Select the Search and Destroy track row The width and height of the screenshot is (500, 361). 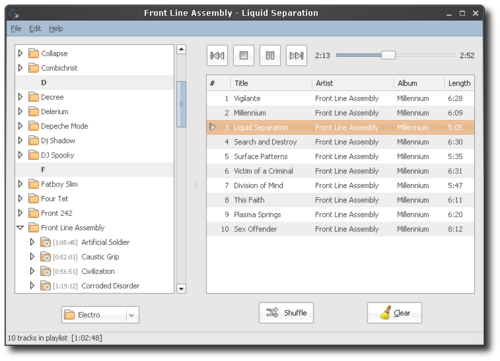coord(340,142)
